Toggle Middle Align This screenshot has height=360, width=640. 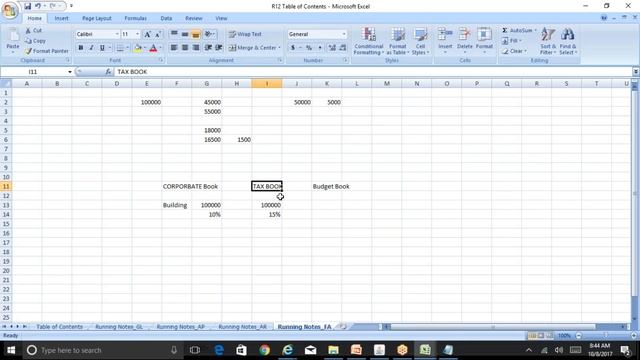point(185,34)
